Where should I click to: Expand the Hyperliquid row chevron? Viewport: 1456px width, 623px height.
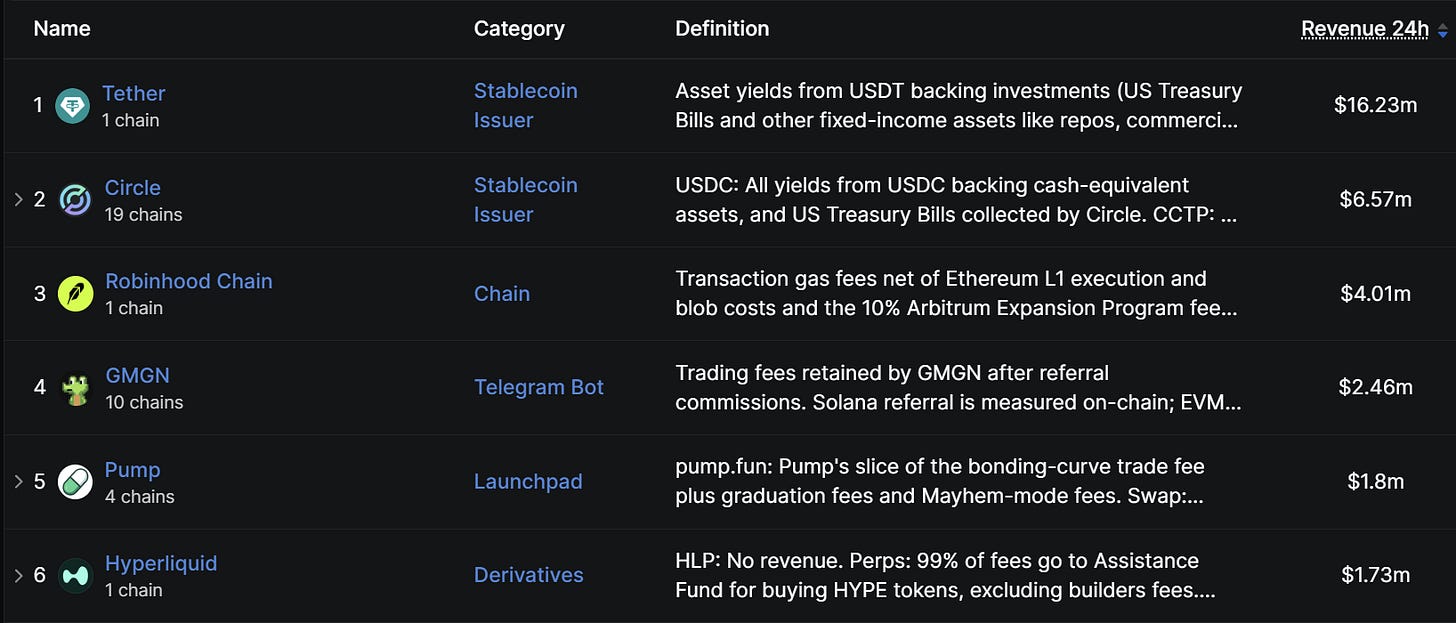(x=18, y=576)
